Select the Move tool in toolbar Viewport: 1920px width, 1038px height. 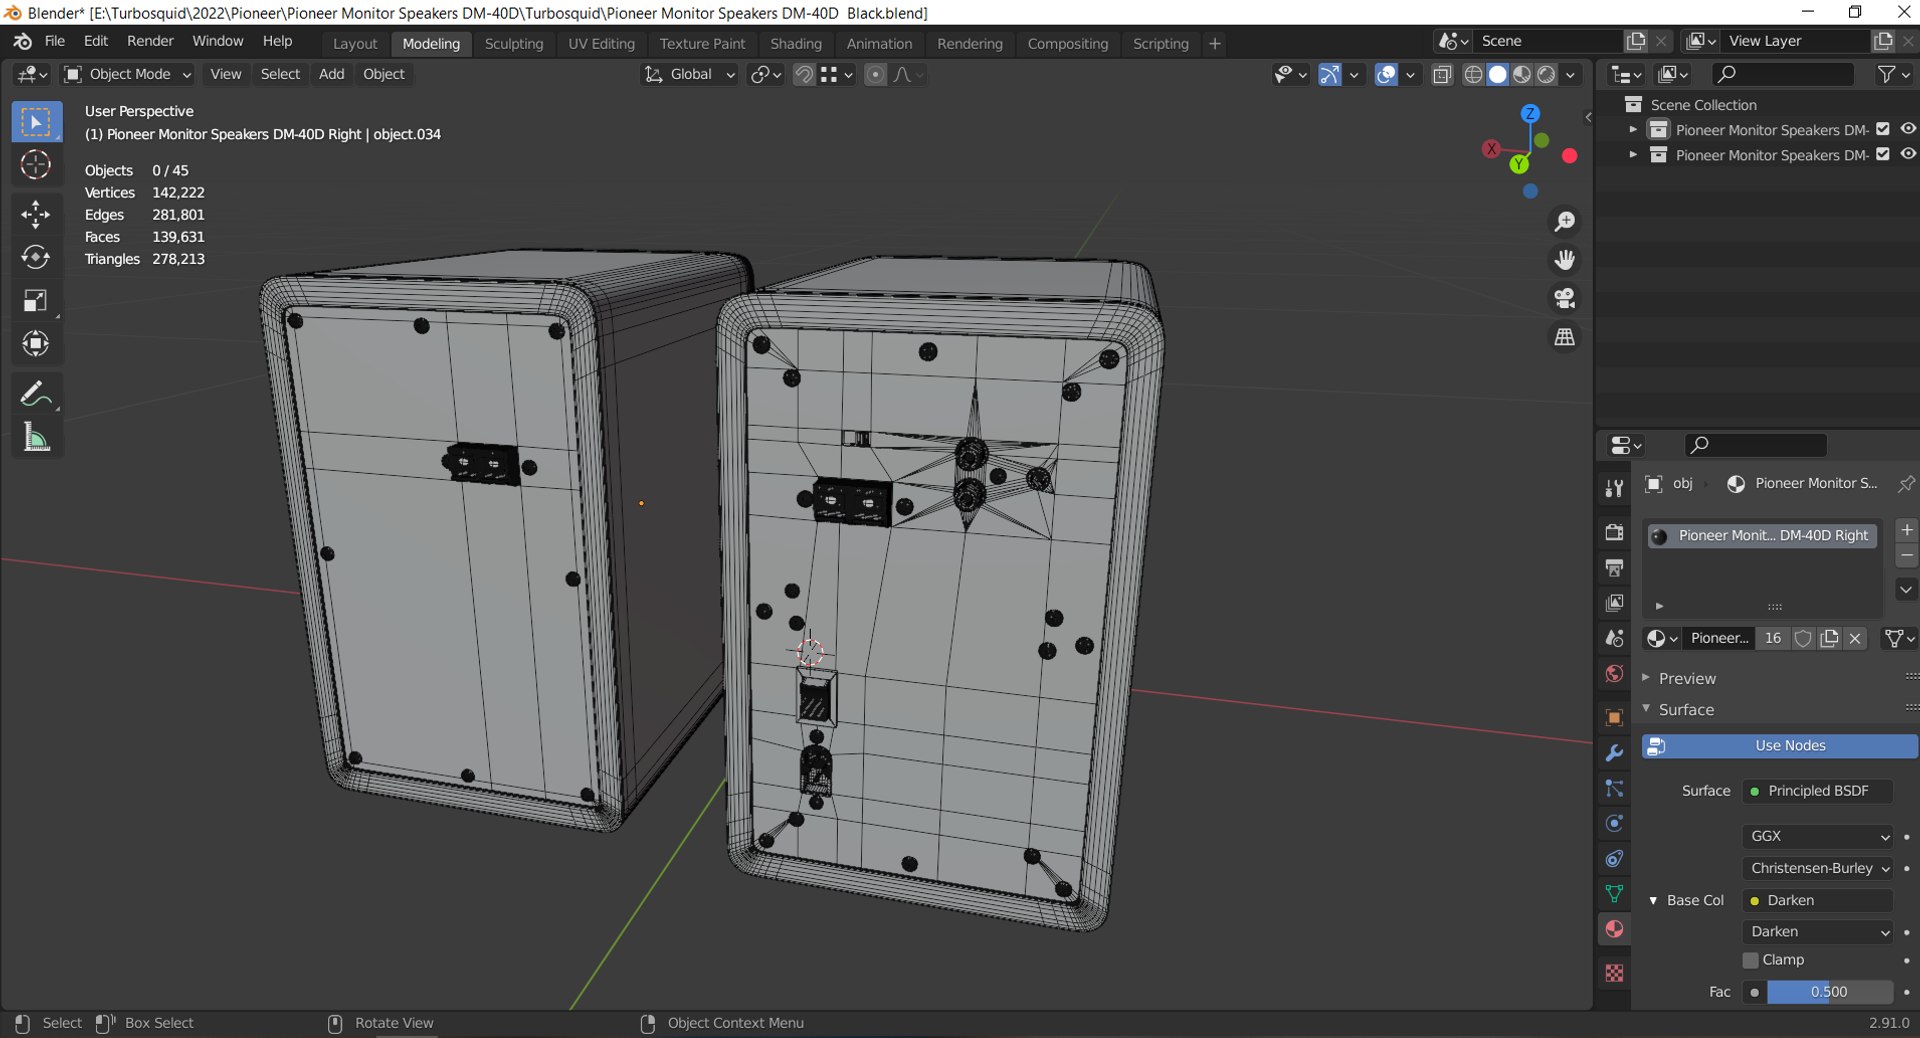coord(36,214)
